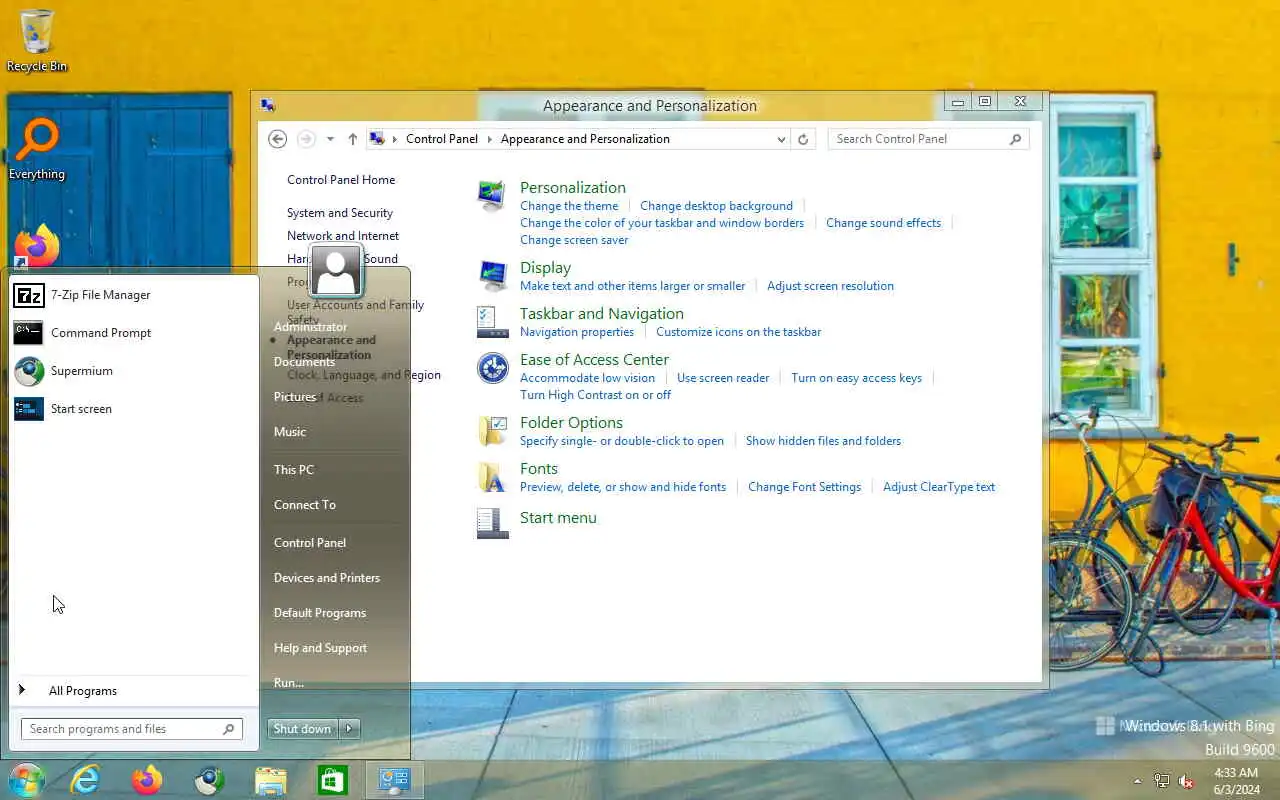Open Change desktop background link

tap(716, 206)
